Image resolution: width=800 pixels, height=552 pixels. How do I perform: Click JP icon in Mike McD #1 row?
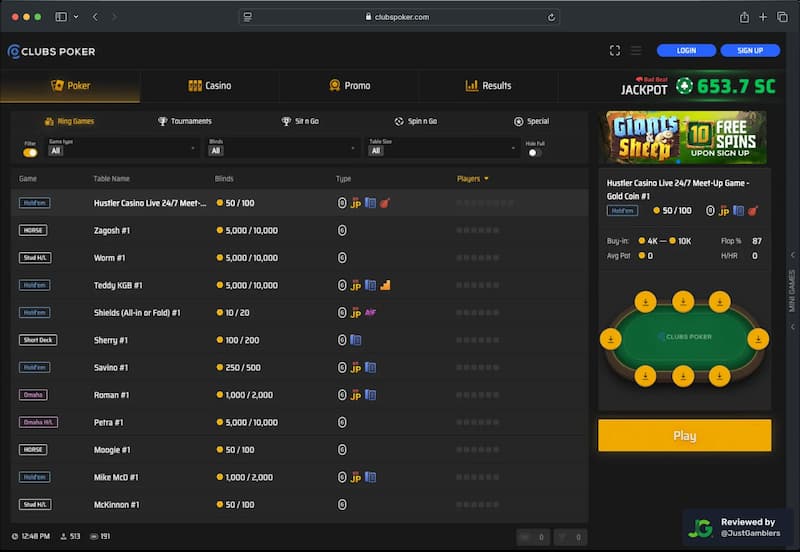click(356, 478)
